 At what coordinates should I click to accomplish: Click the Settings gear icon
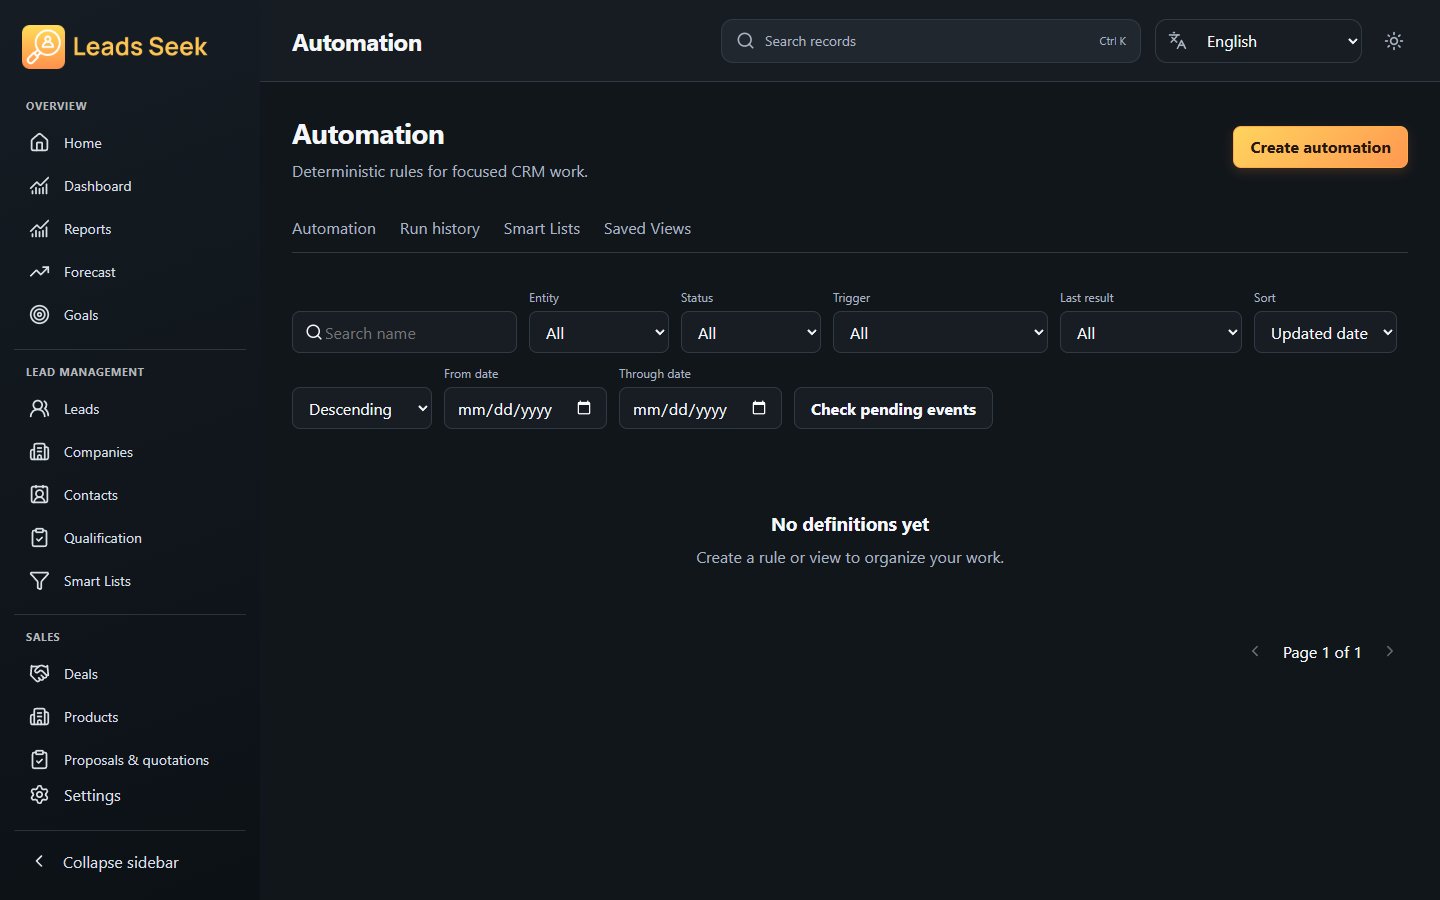pos(39,795)
